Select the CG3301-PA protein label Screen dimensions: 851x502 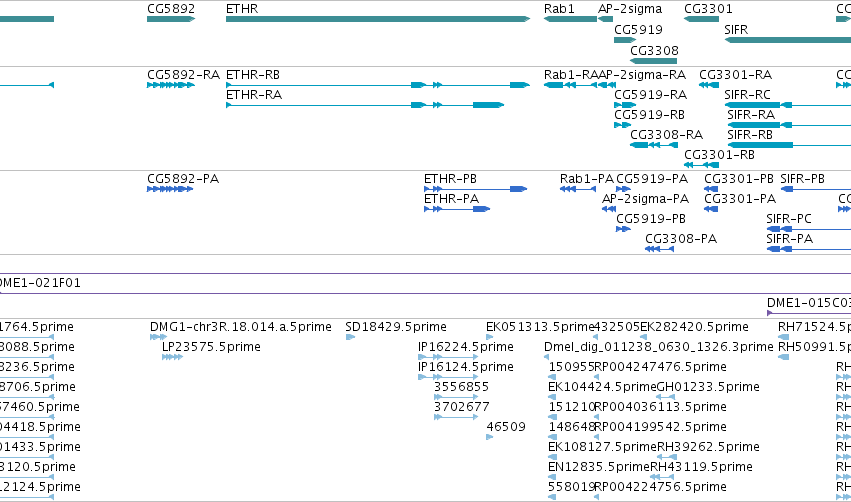click(740, 199)
